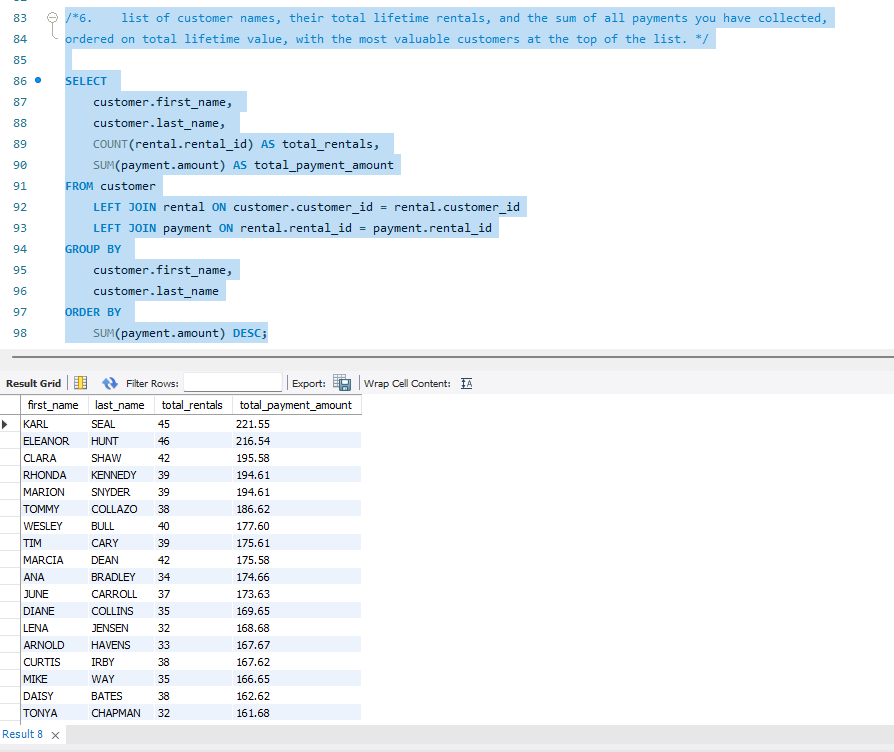The height and width of the screenshot is (752, 894).
Task: Toggle the Wrap Cell Content icon
Action: (x=466, y=383)
